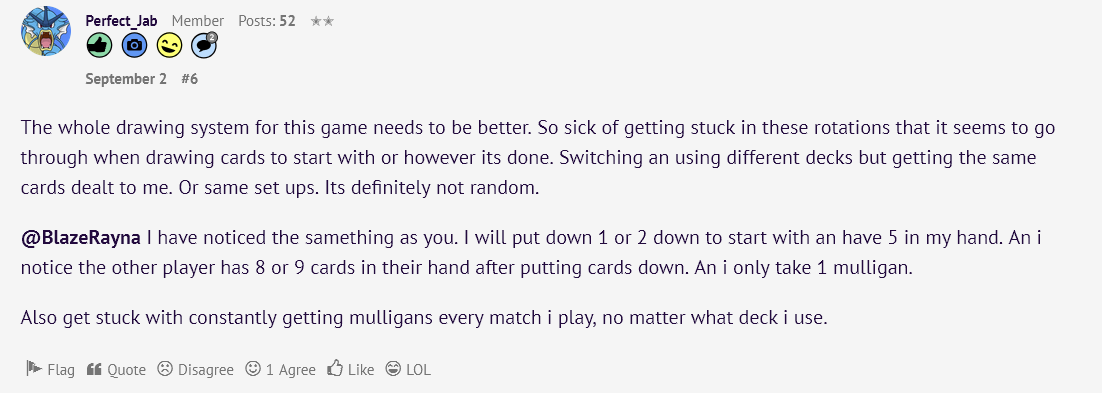1102x393 pixels.
Task: Open the September 2 post date link
Action: 126,79
